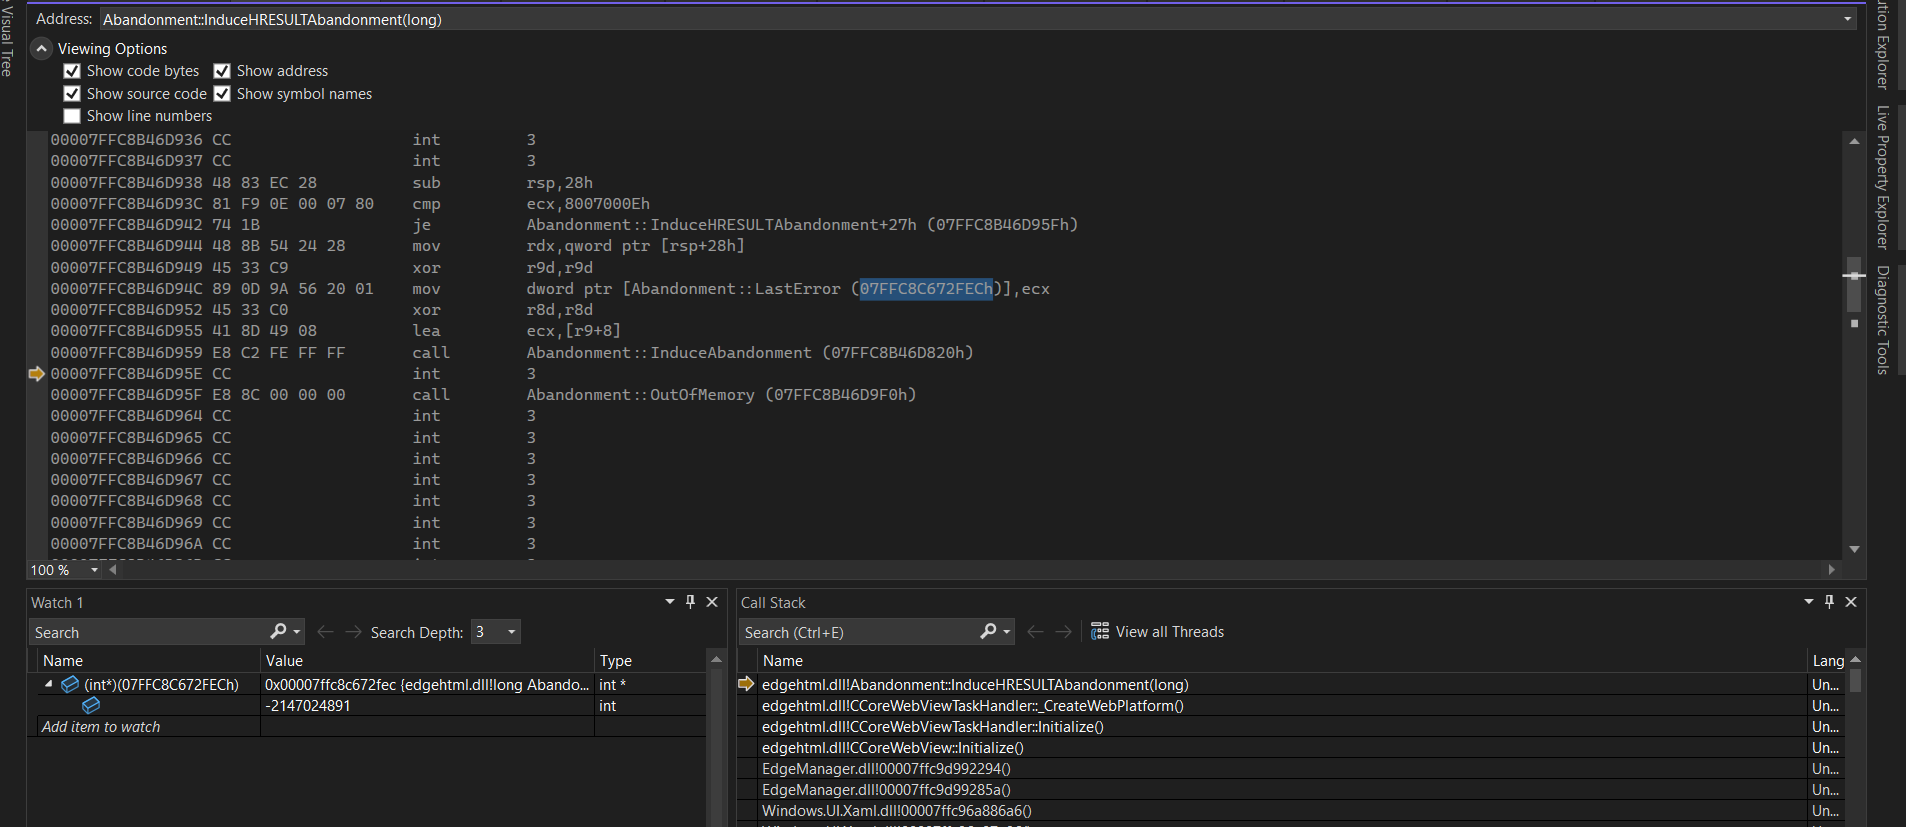
Task: Click the Call Stack search magnifier icon
Action: 988,631
